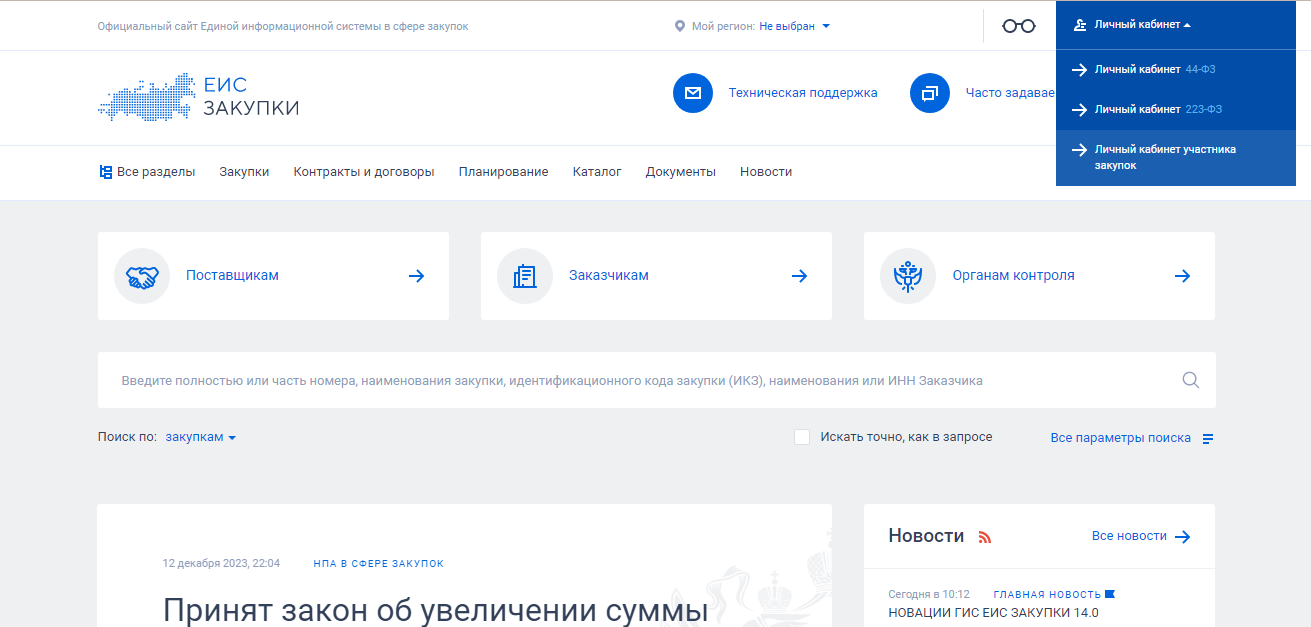
Task: Click the НПА В СФЕРЕ ЗАКУПОК tag
Action: click(x=378, y=564)
